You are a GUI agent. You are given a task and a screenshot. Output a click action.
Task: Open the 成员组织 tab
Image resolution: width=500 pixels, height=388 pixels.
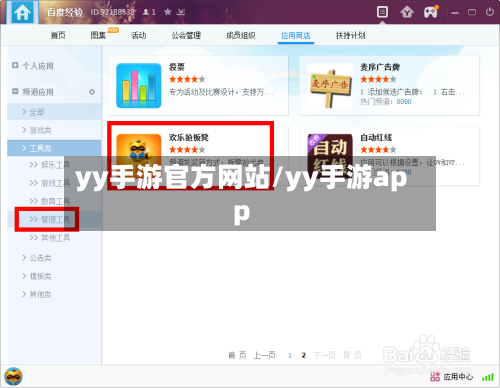pos(241,35)
